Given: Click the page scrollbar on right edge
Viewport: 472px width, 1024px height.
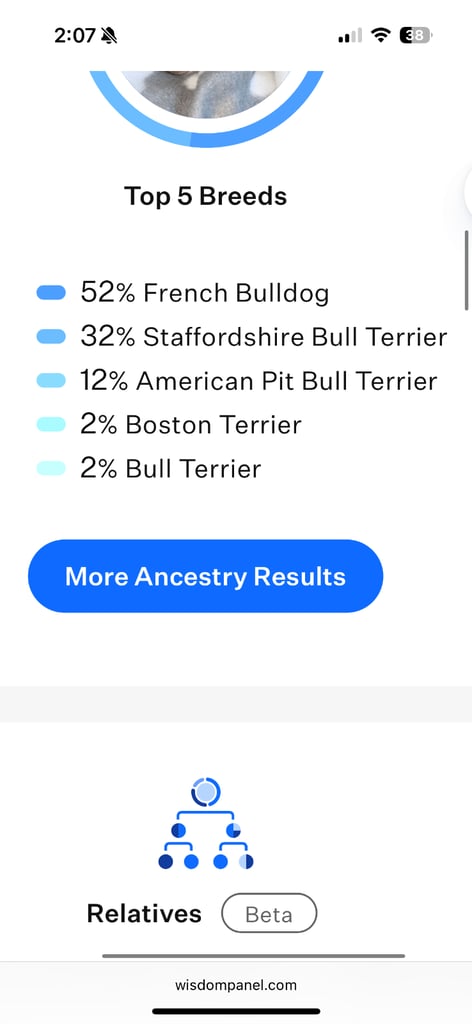Looking at the screenshot, I should click(x=467, y=270).
